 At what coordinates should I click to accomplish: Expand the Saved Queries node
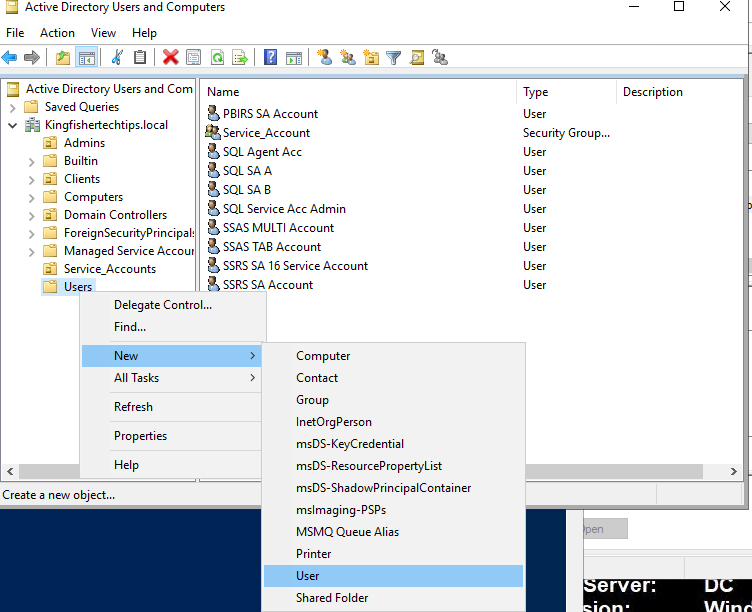point(12,107)
